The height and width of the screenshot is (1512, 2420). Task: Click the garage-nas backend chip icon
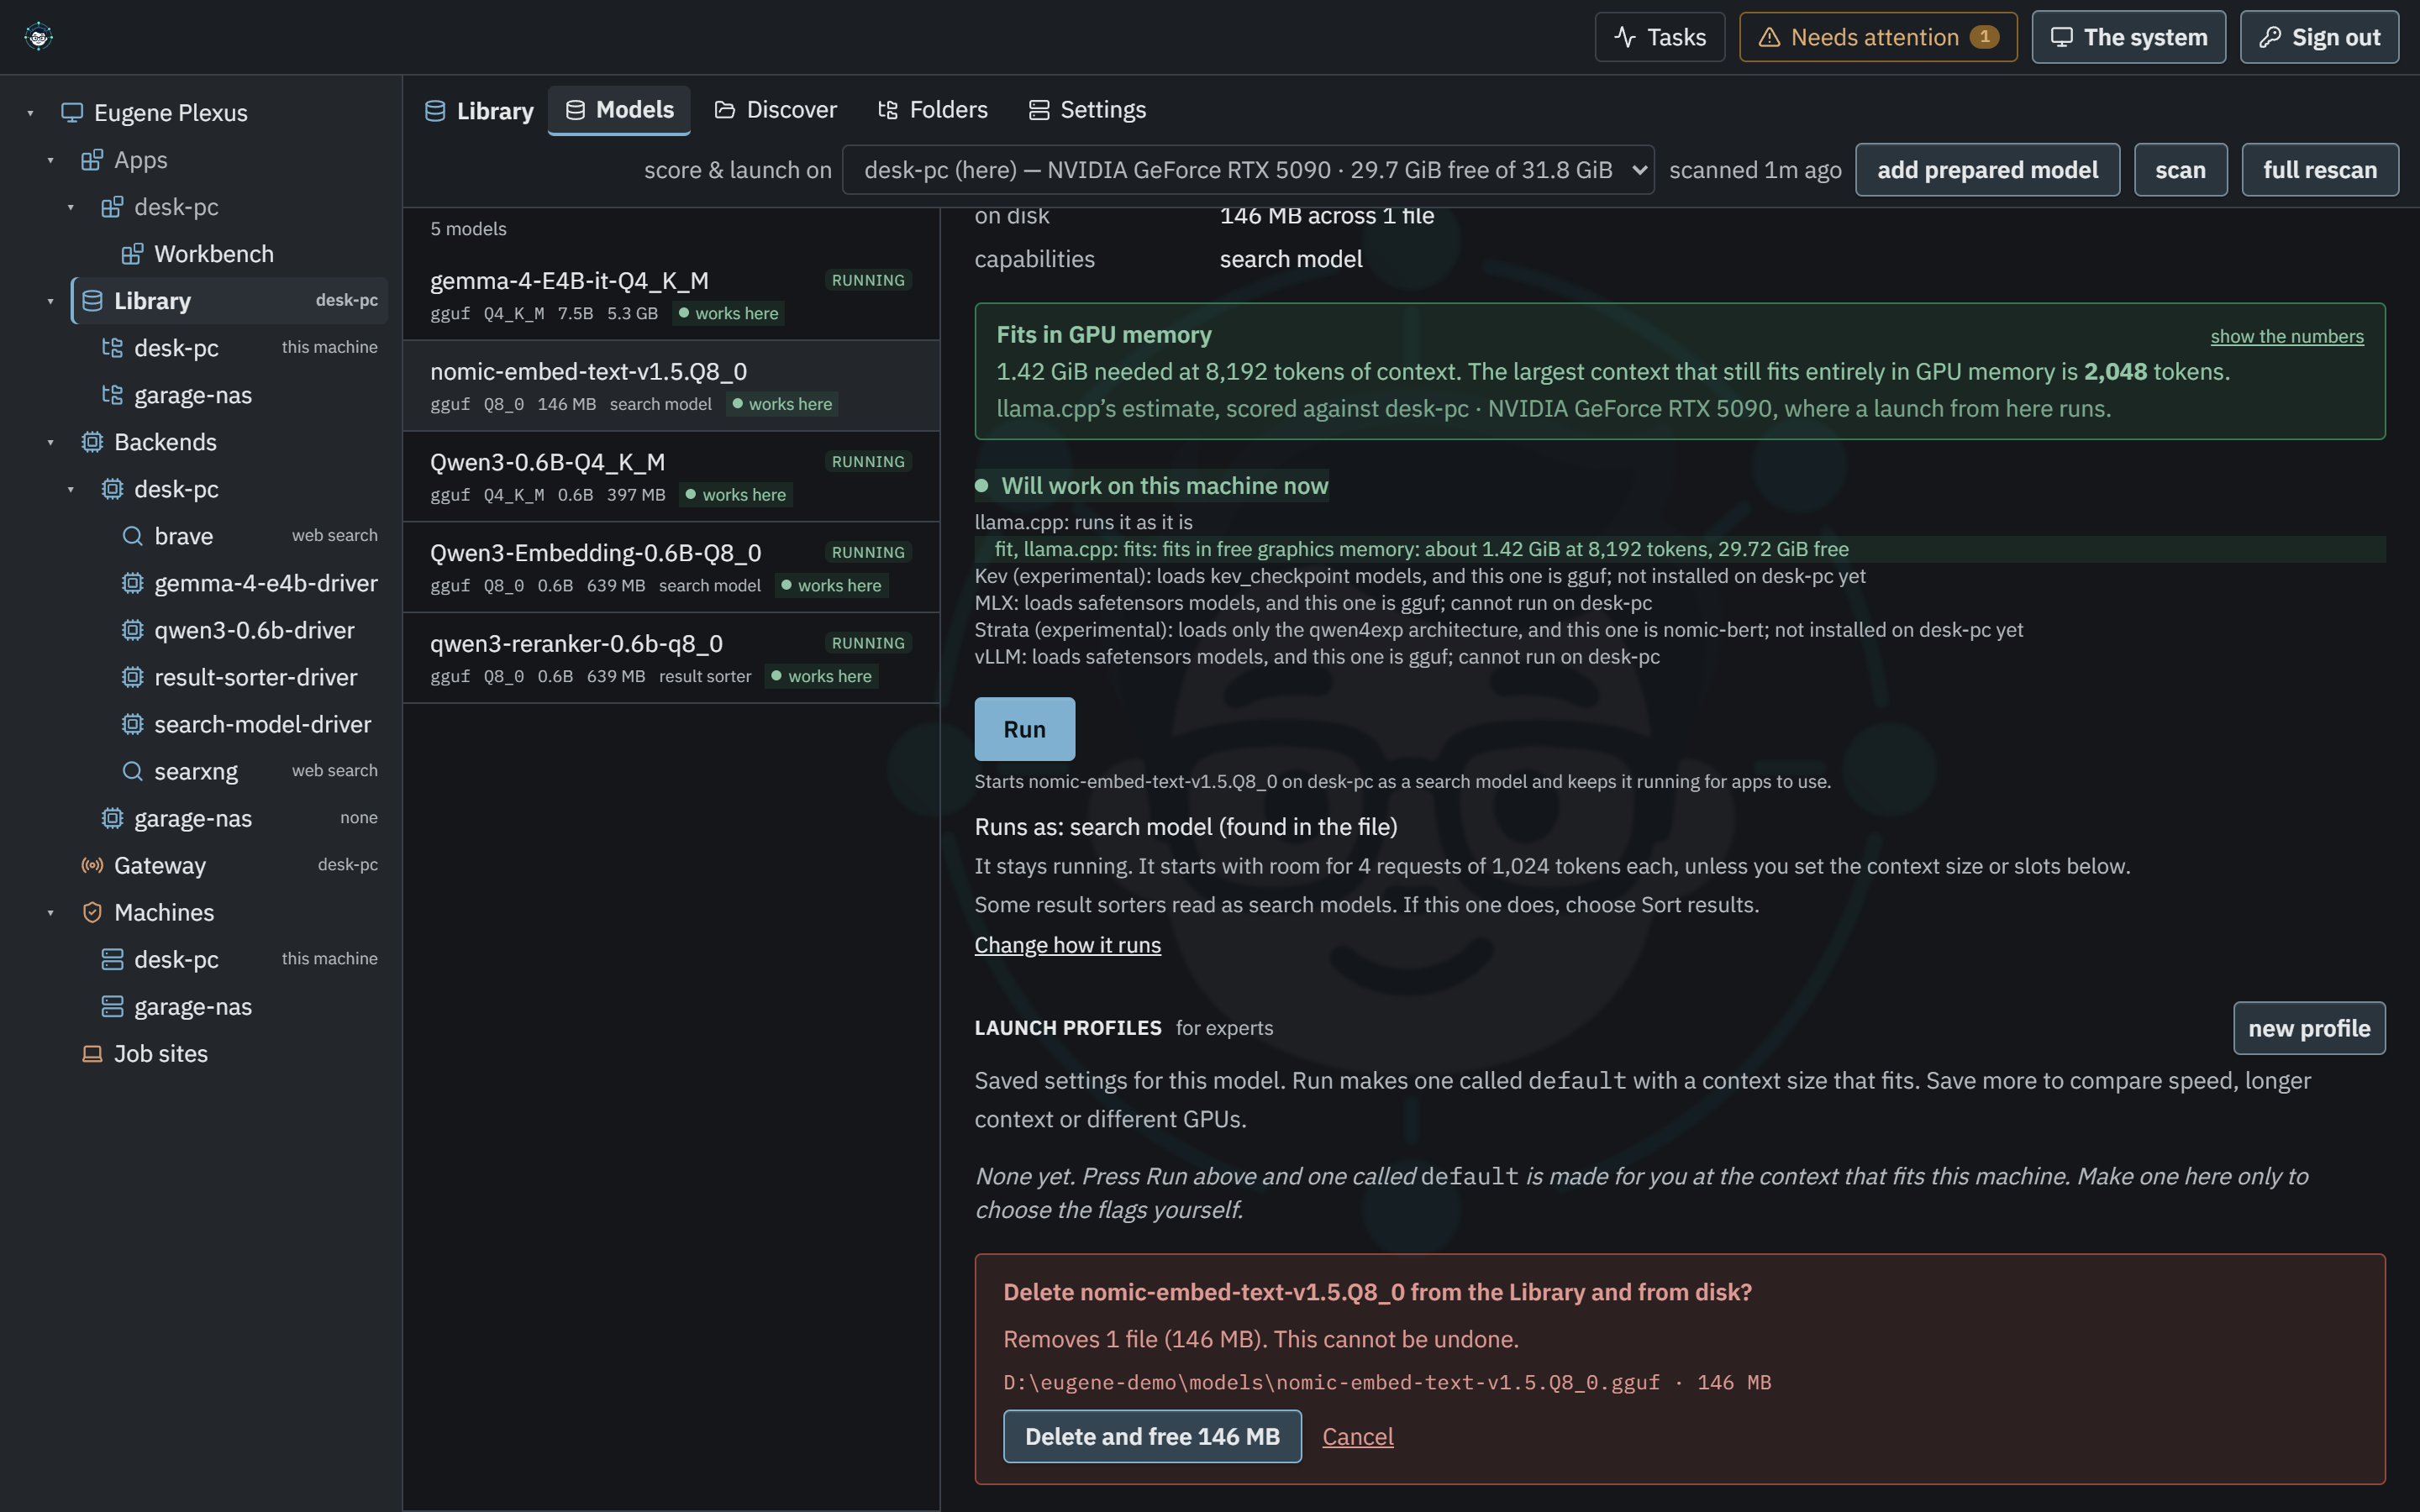(112, 818)
